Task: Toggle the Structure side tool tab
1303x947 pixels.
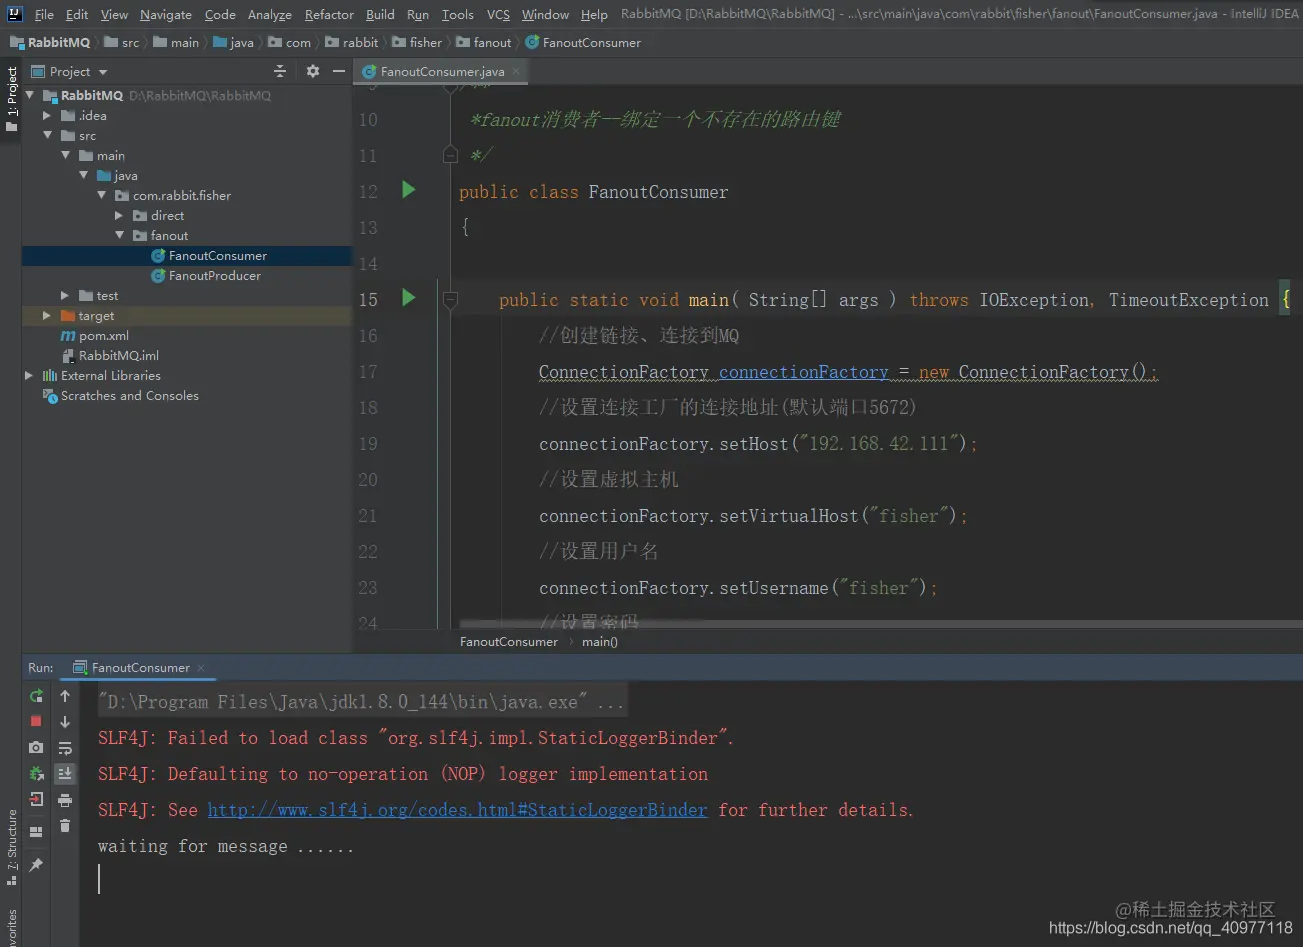Action: tap(11, 848)
